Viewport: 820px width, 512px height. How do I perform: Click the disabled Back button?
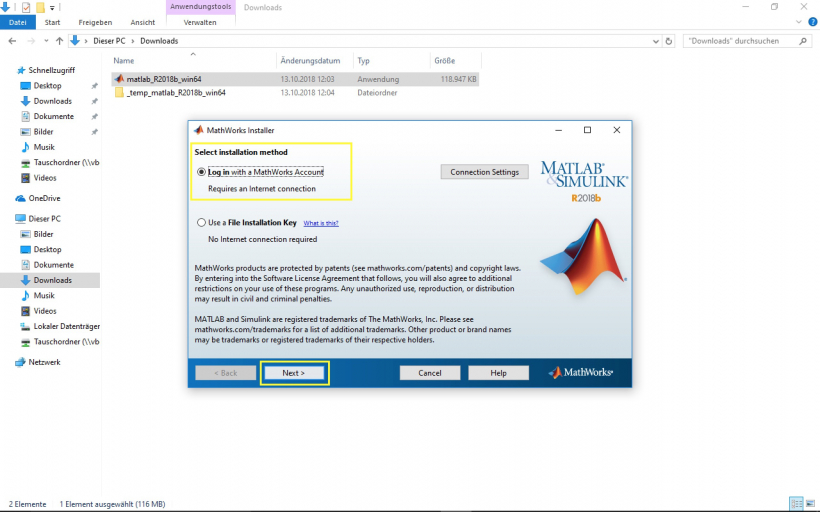(225, 373)
